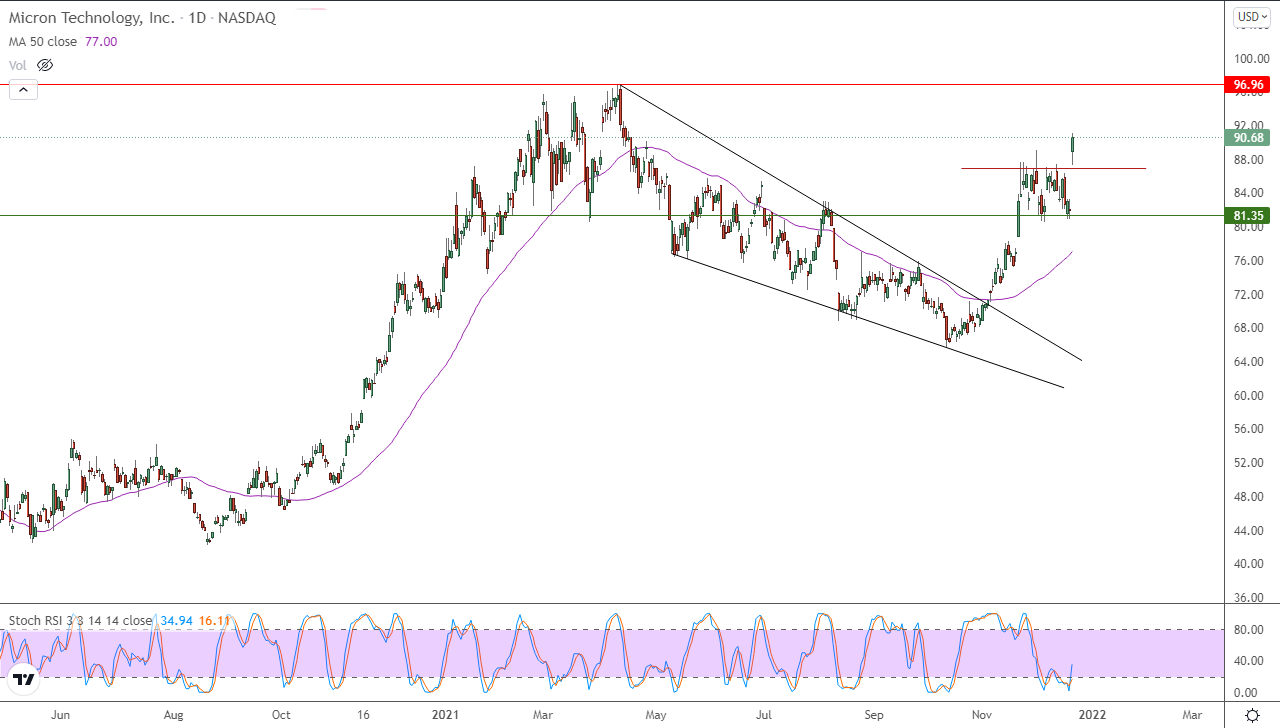Screen dimensions: 1280x728
Task: Click the Nov label on the time axis
Action: click(x=983, y=715)
